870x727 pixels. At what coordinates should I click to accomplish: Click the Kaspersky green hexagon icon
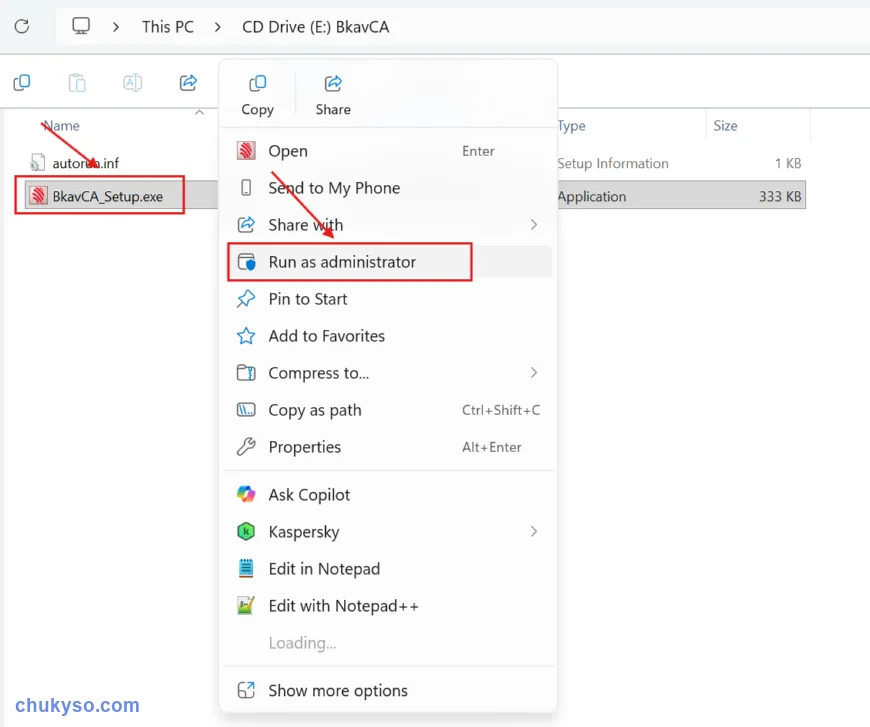pyautogui.click(x=246, y=532)
